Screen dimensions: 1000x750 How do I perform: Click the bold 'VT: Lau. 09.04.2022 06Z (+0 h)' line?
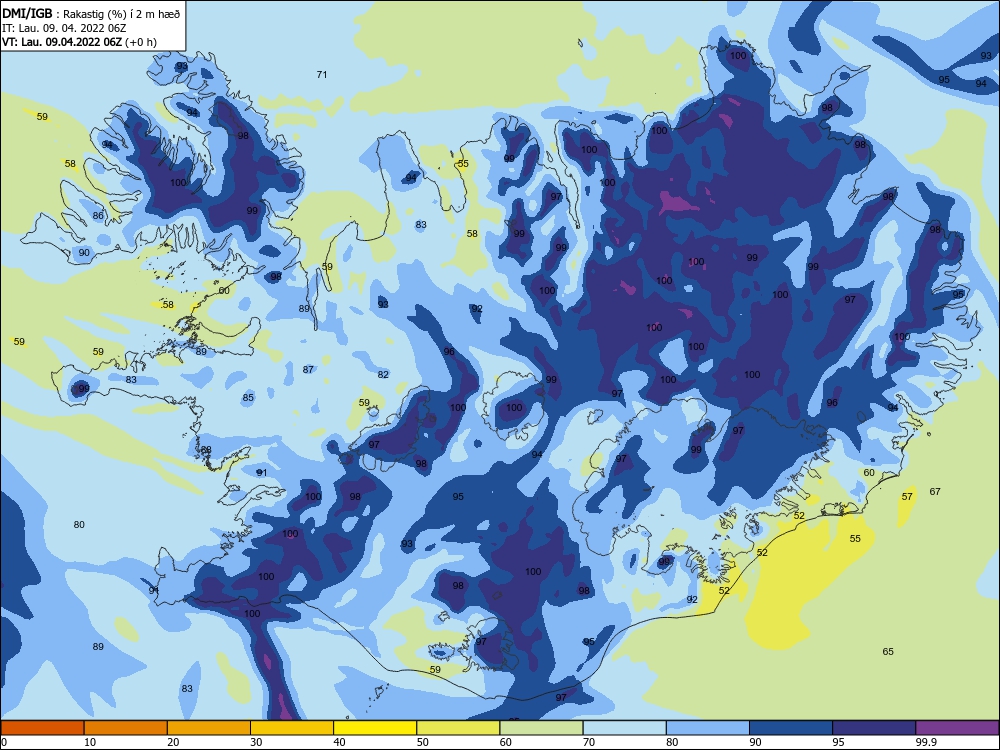79,42
